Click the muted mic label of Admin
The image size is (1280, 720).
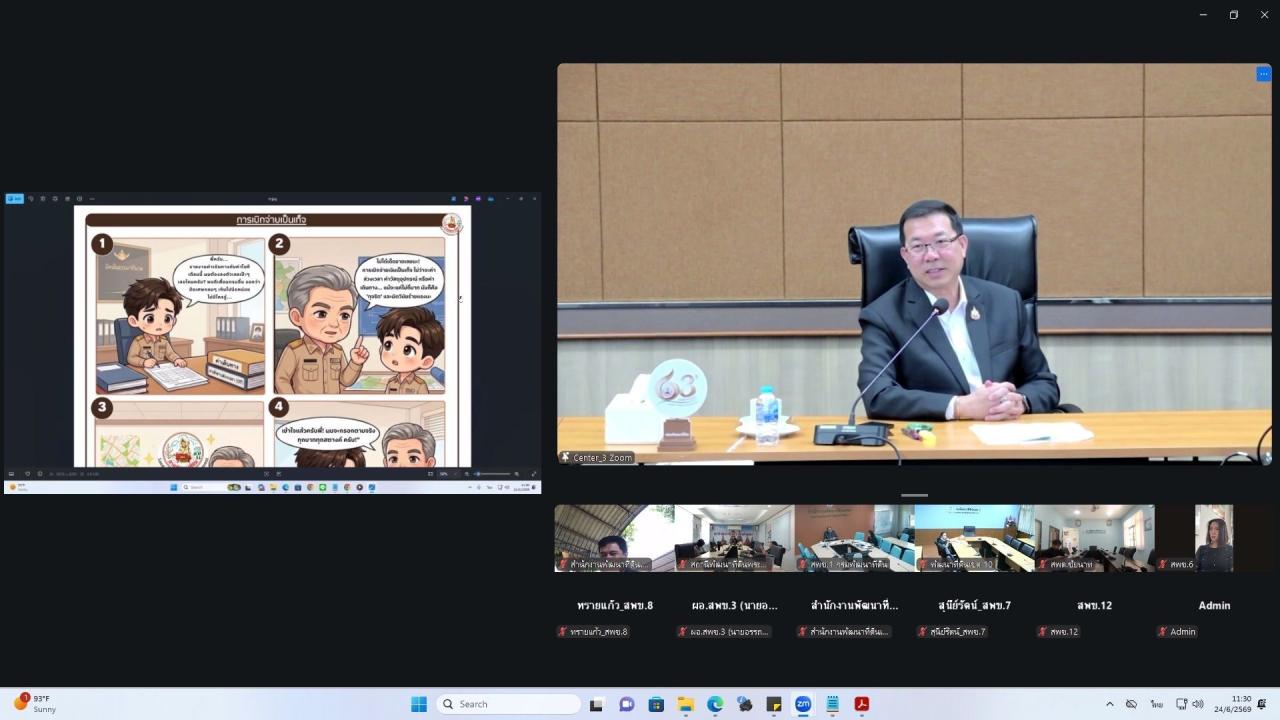[1177, 632]
